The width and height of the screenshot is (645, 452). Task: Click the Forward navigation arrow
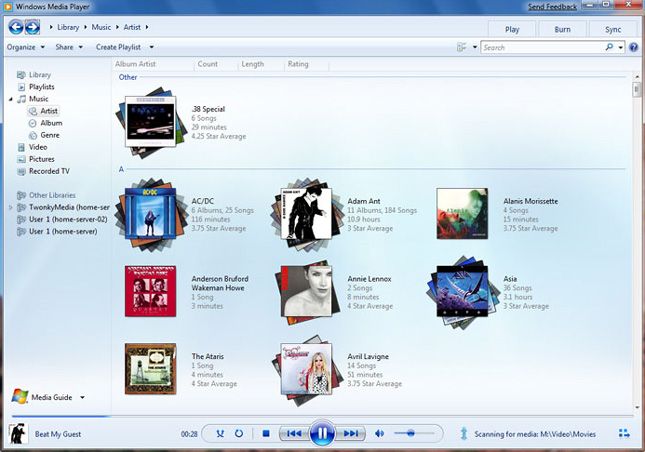pyautogui.click(x=32, y=27)
